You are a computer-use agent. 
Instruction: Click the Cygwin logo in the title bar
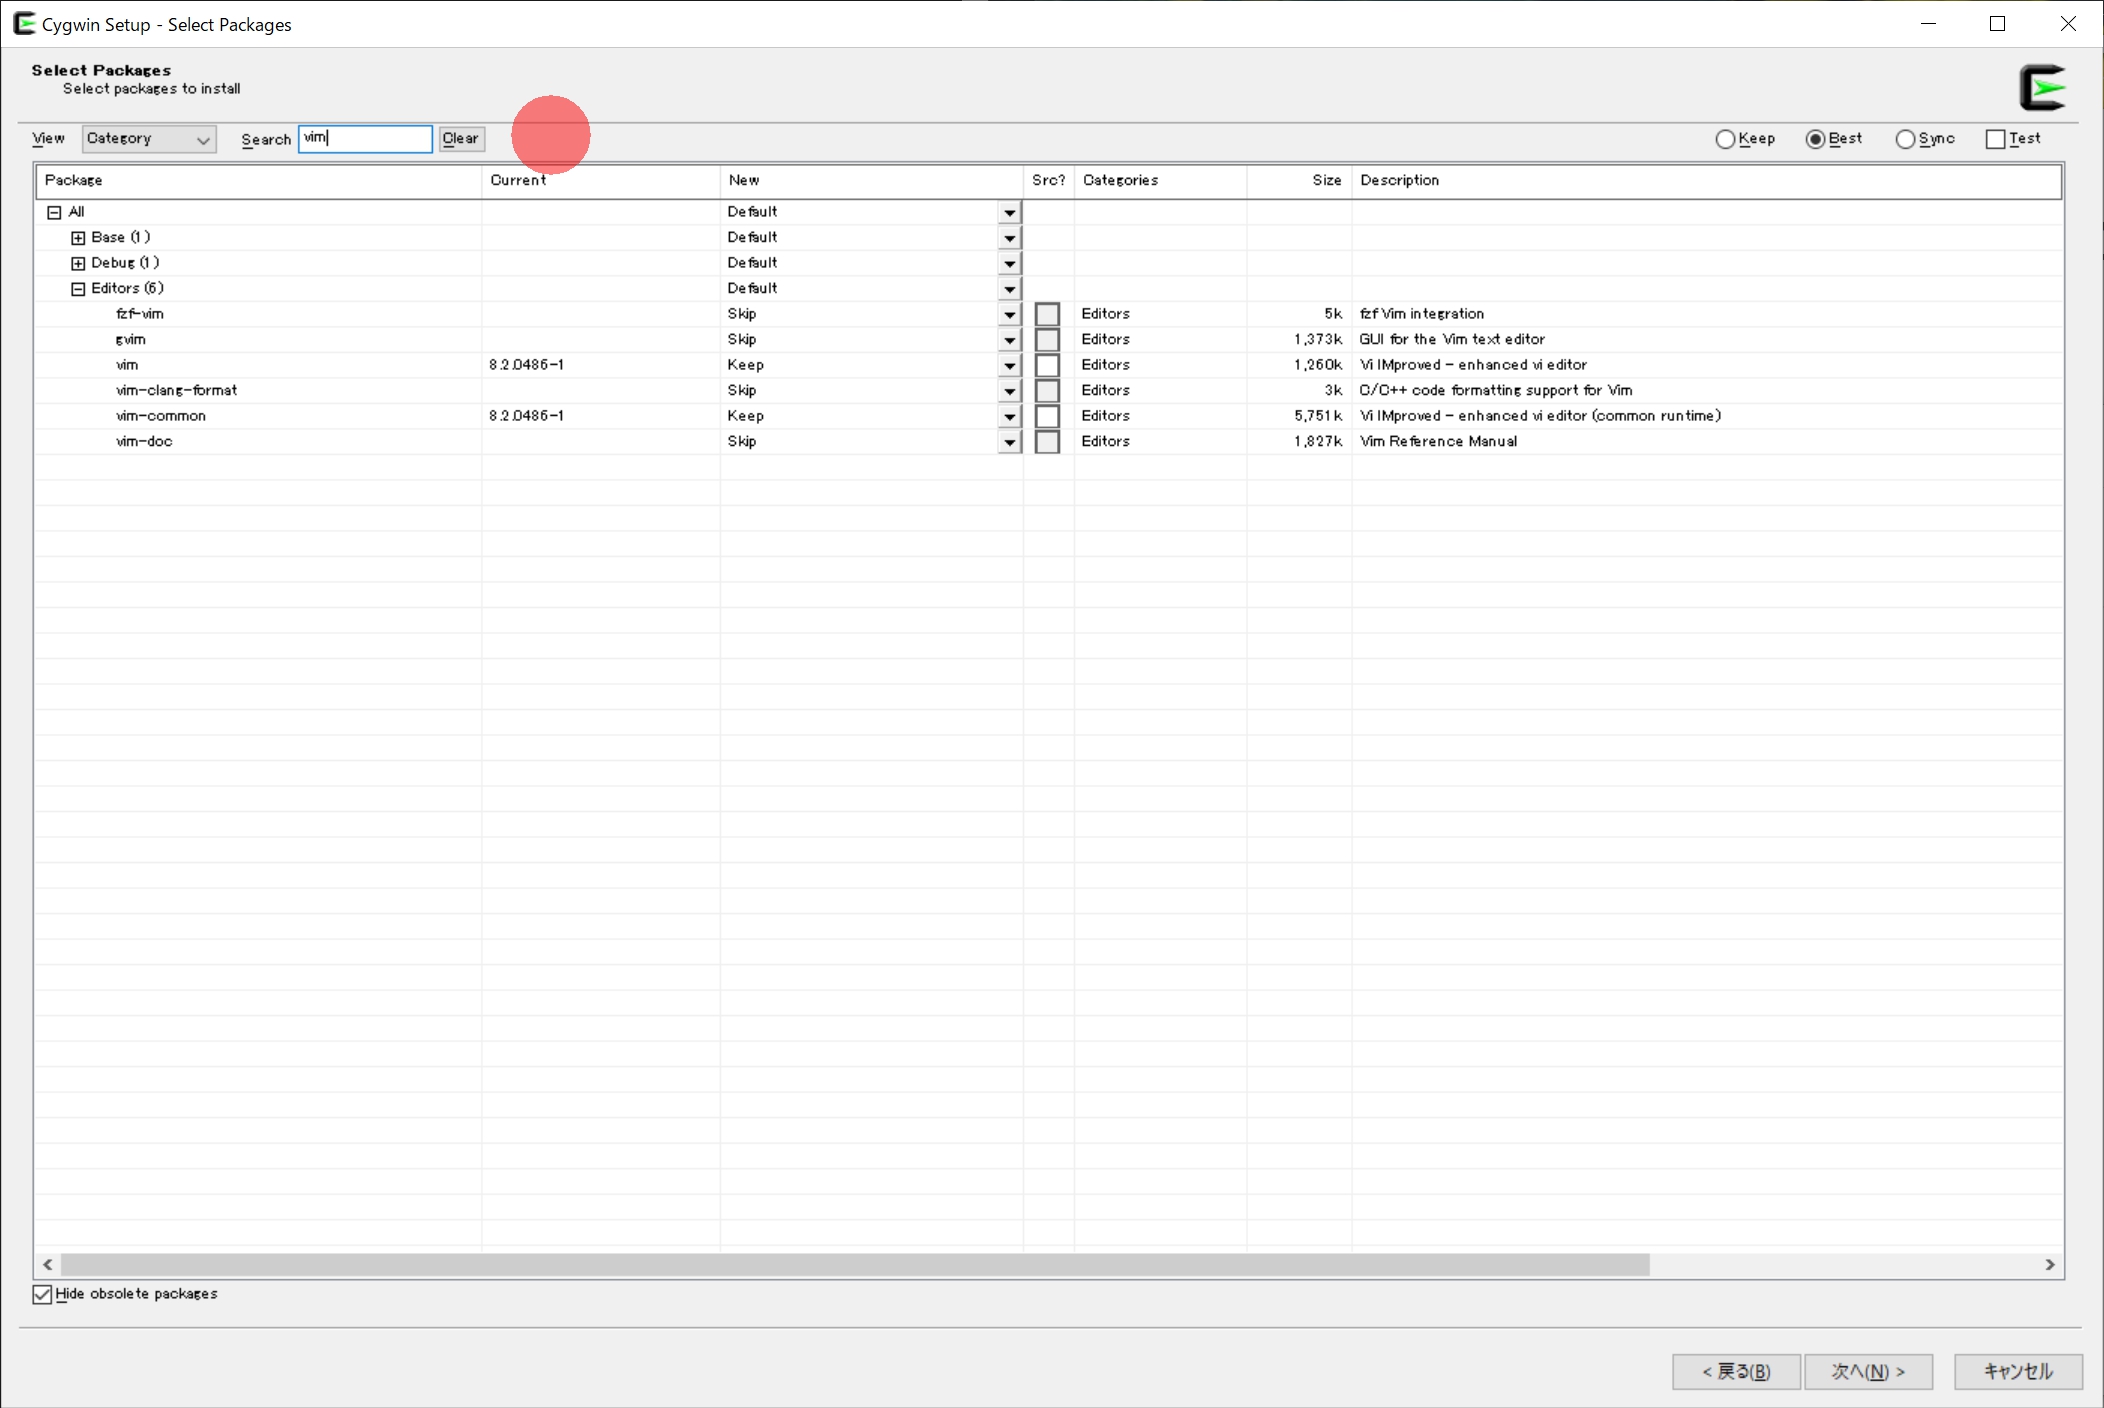click(x=24, y=24)
